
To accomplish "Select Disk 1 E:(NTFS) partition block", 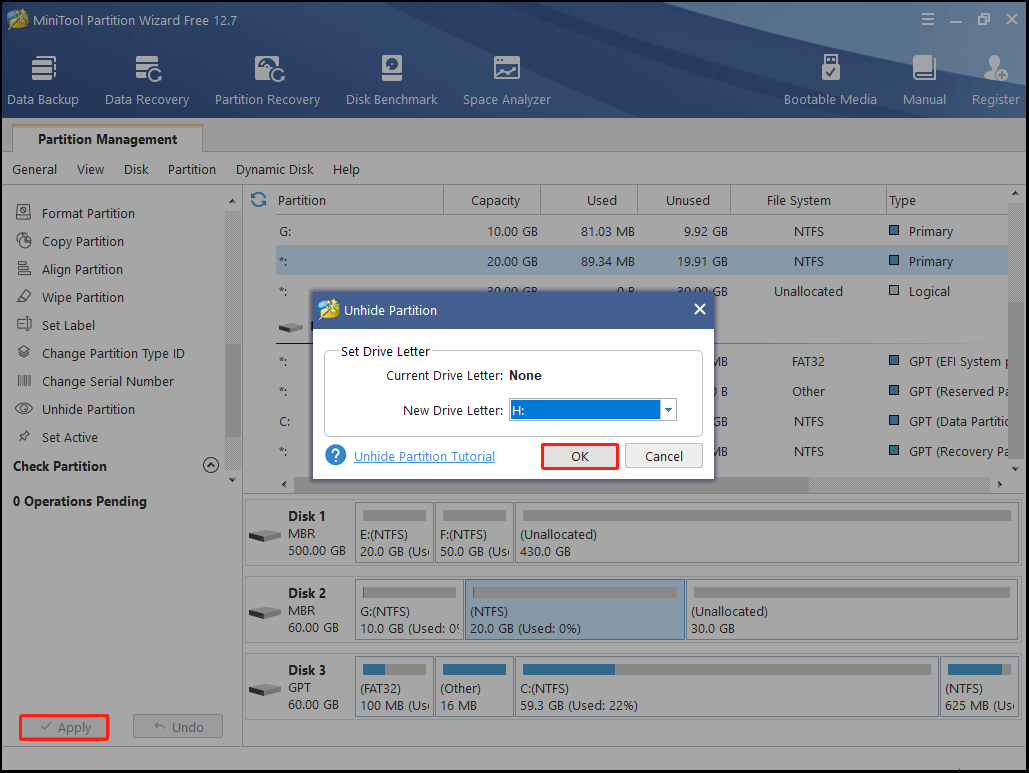I will click(x=394, y=533).
